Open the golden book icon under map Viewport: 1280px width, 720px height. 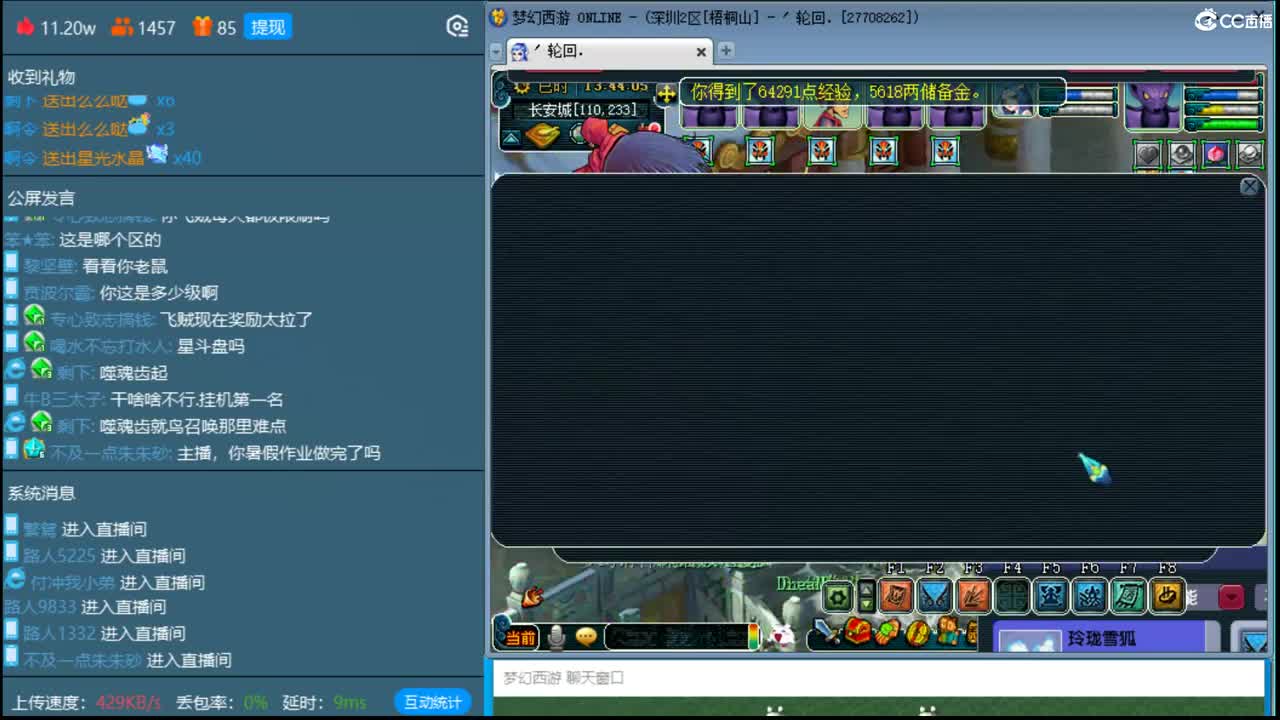(542, 136)
